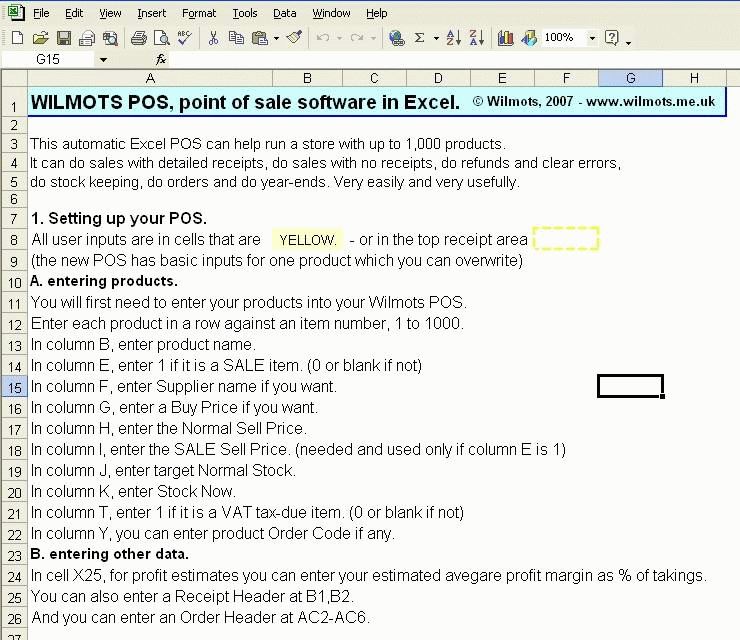This screenshot has width=740, height=640.
Task: Click the Undo arrow icon
Action: (x=323, y=37)
